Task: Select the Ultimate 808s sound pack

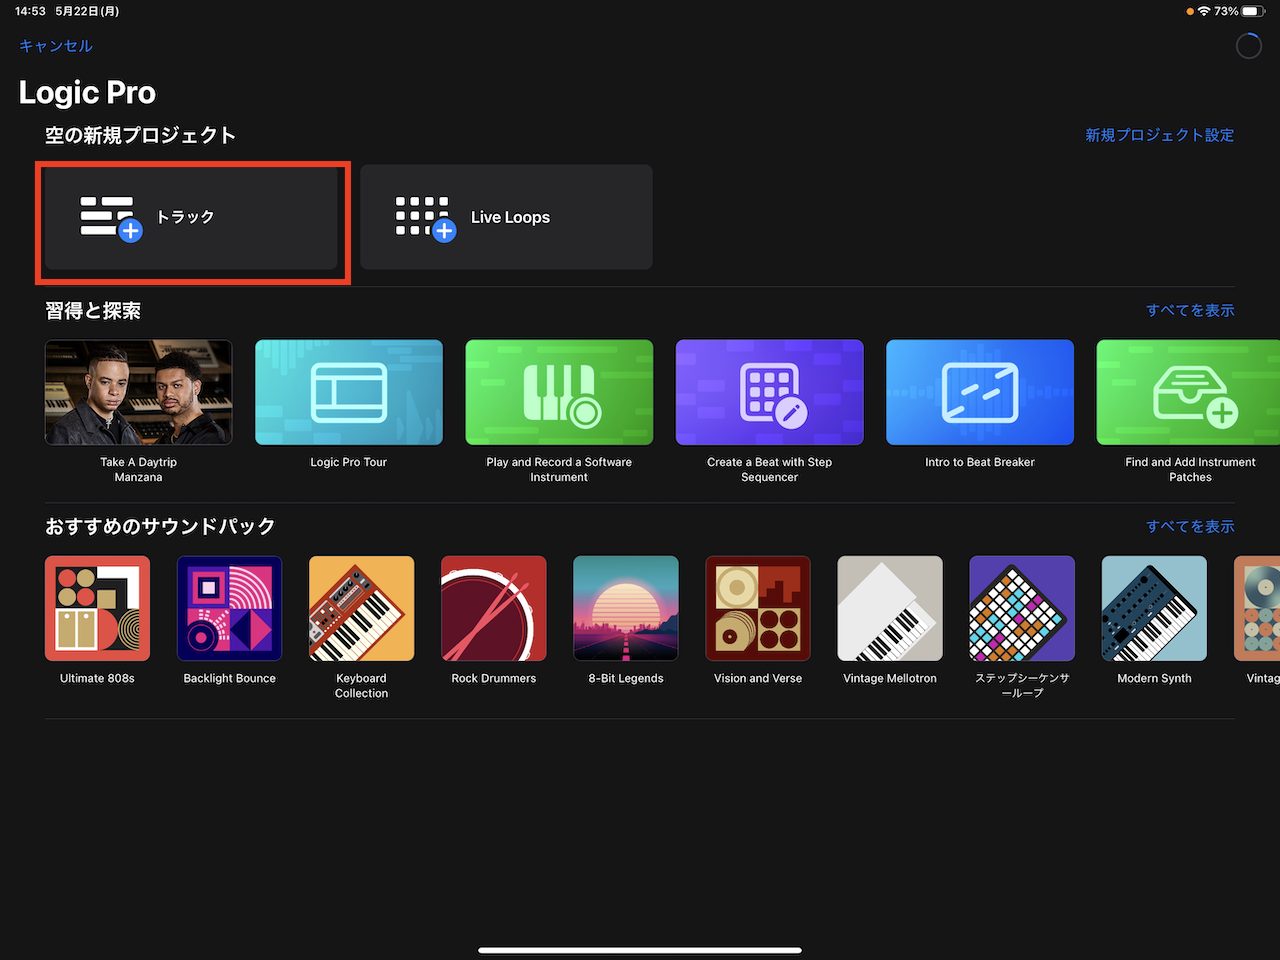Action: coord(97,608)
